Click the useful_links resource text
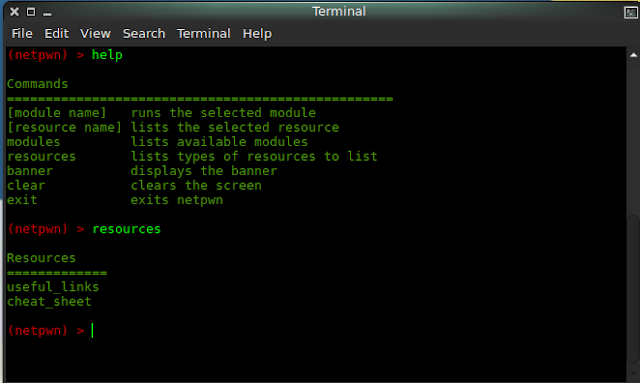 (53, 287)
